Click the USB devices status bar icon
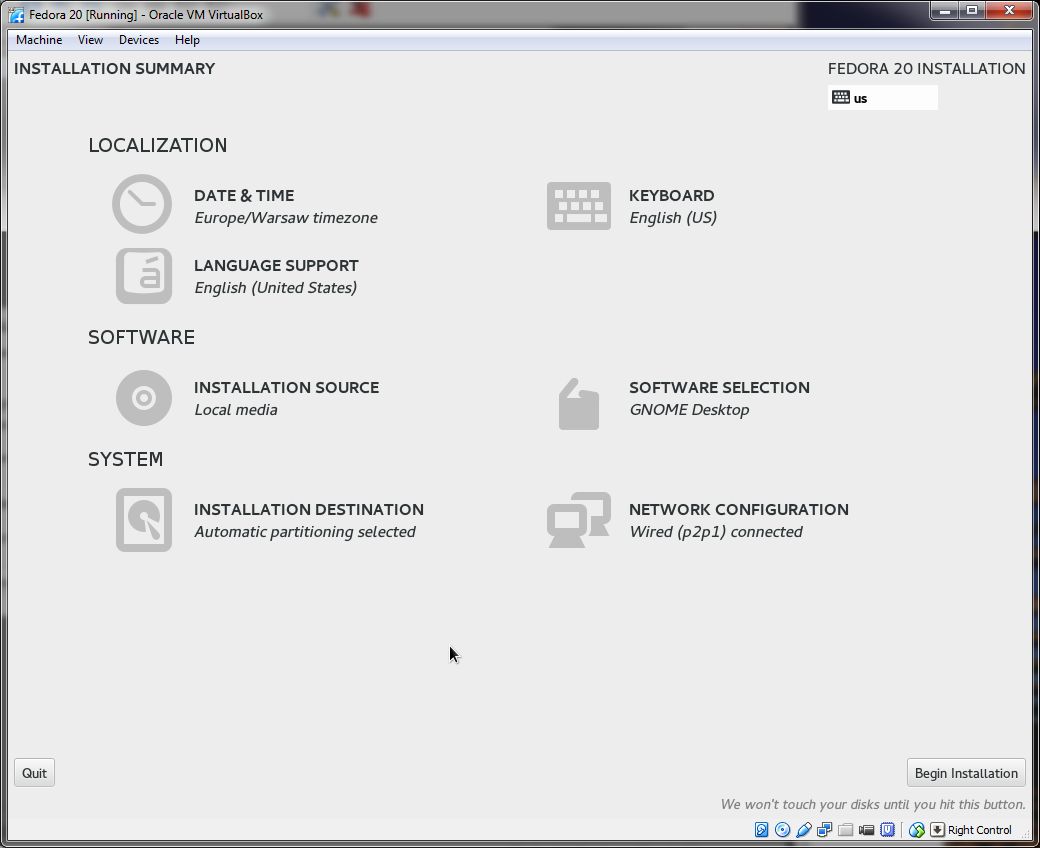Image resolution: width=1040 pixels, height=848 pixels. [x=804, y=829]
